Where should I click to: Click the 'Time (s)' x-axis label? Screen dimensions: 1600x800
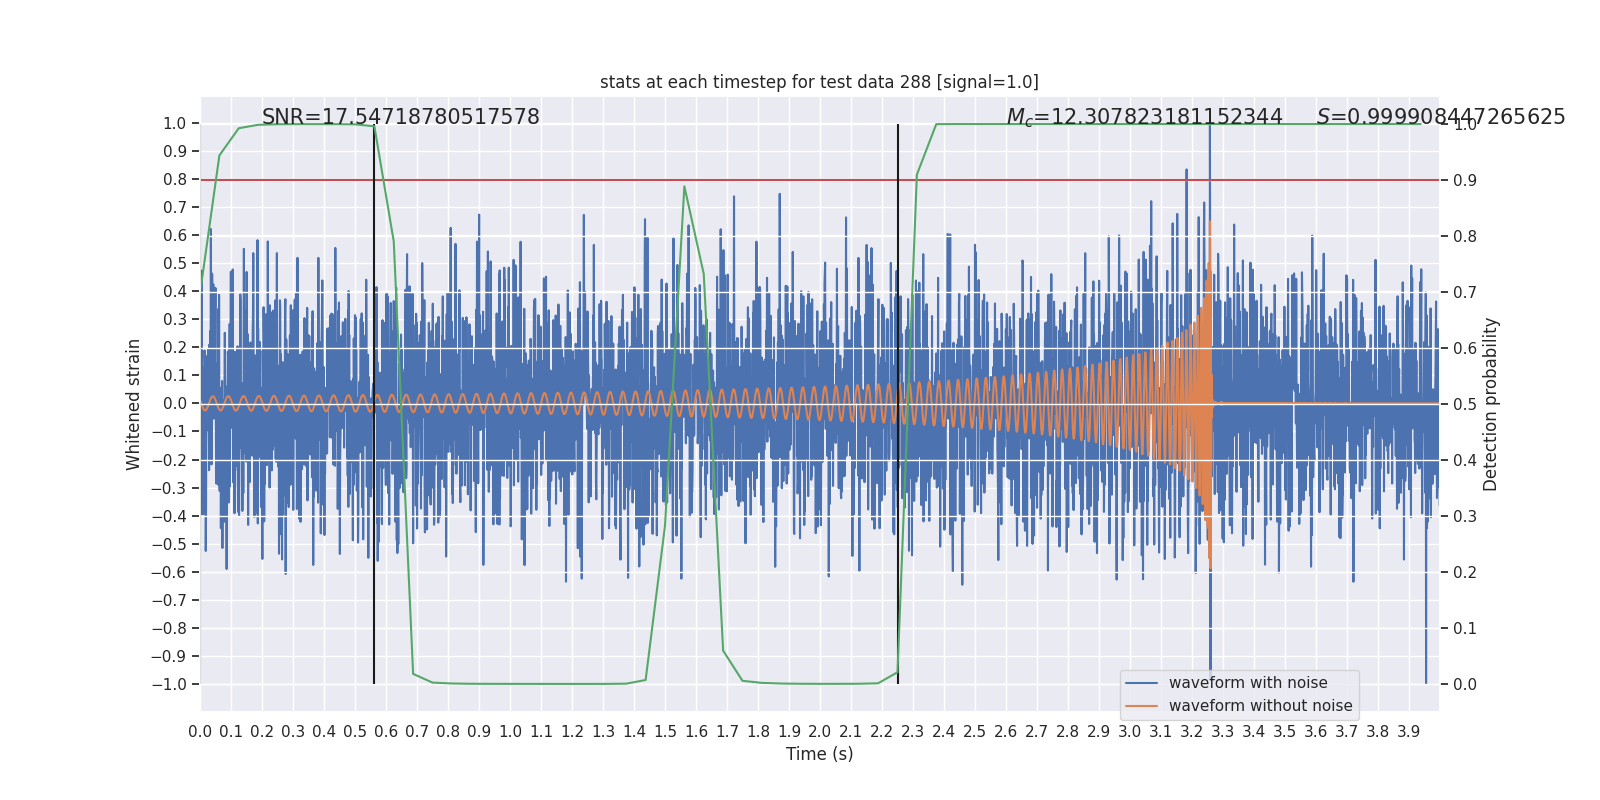click(x=819, y=754)
